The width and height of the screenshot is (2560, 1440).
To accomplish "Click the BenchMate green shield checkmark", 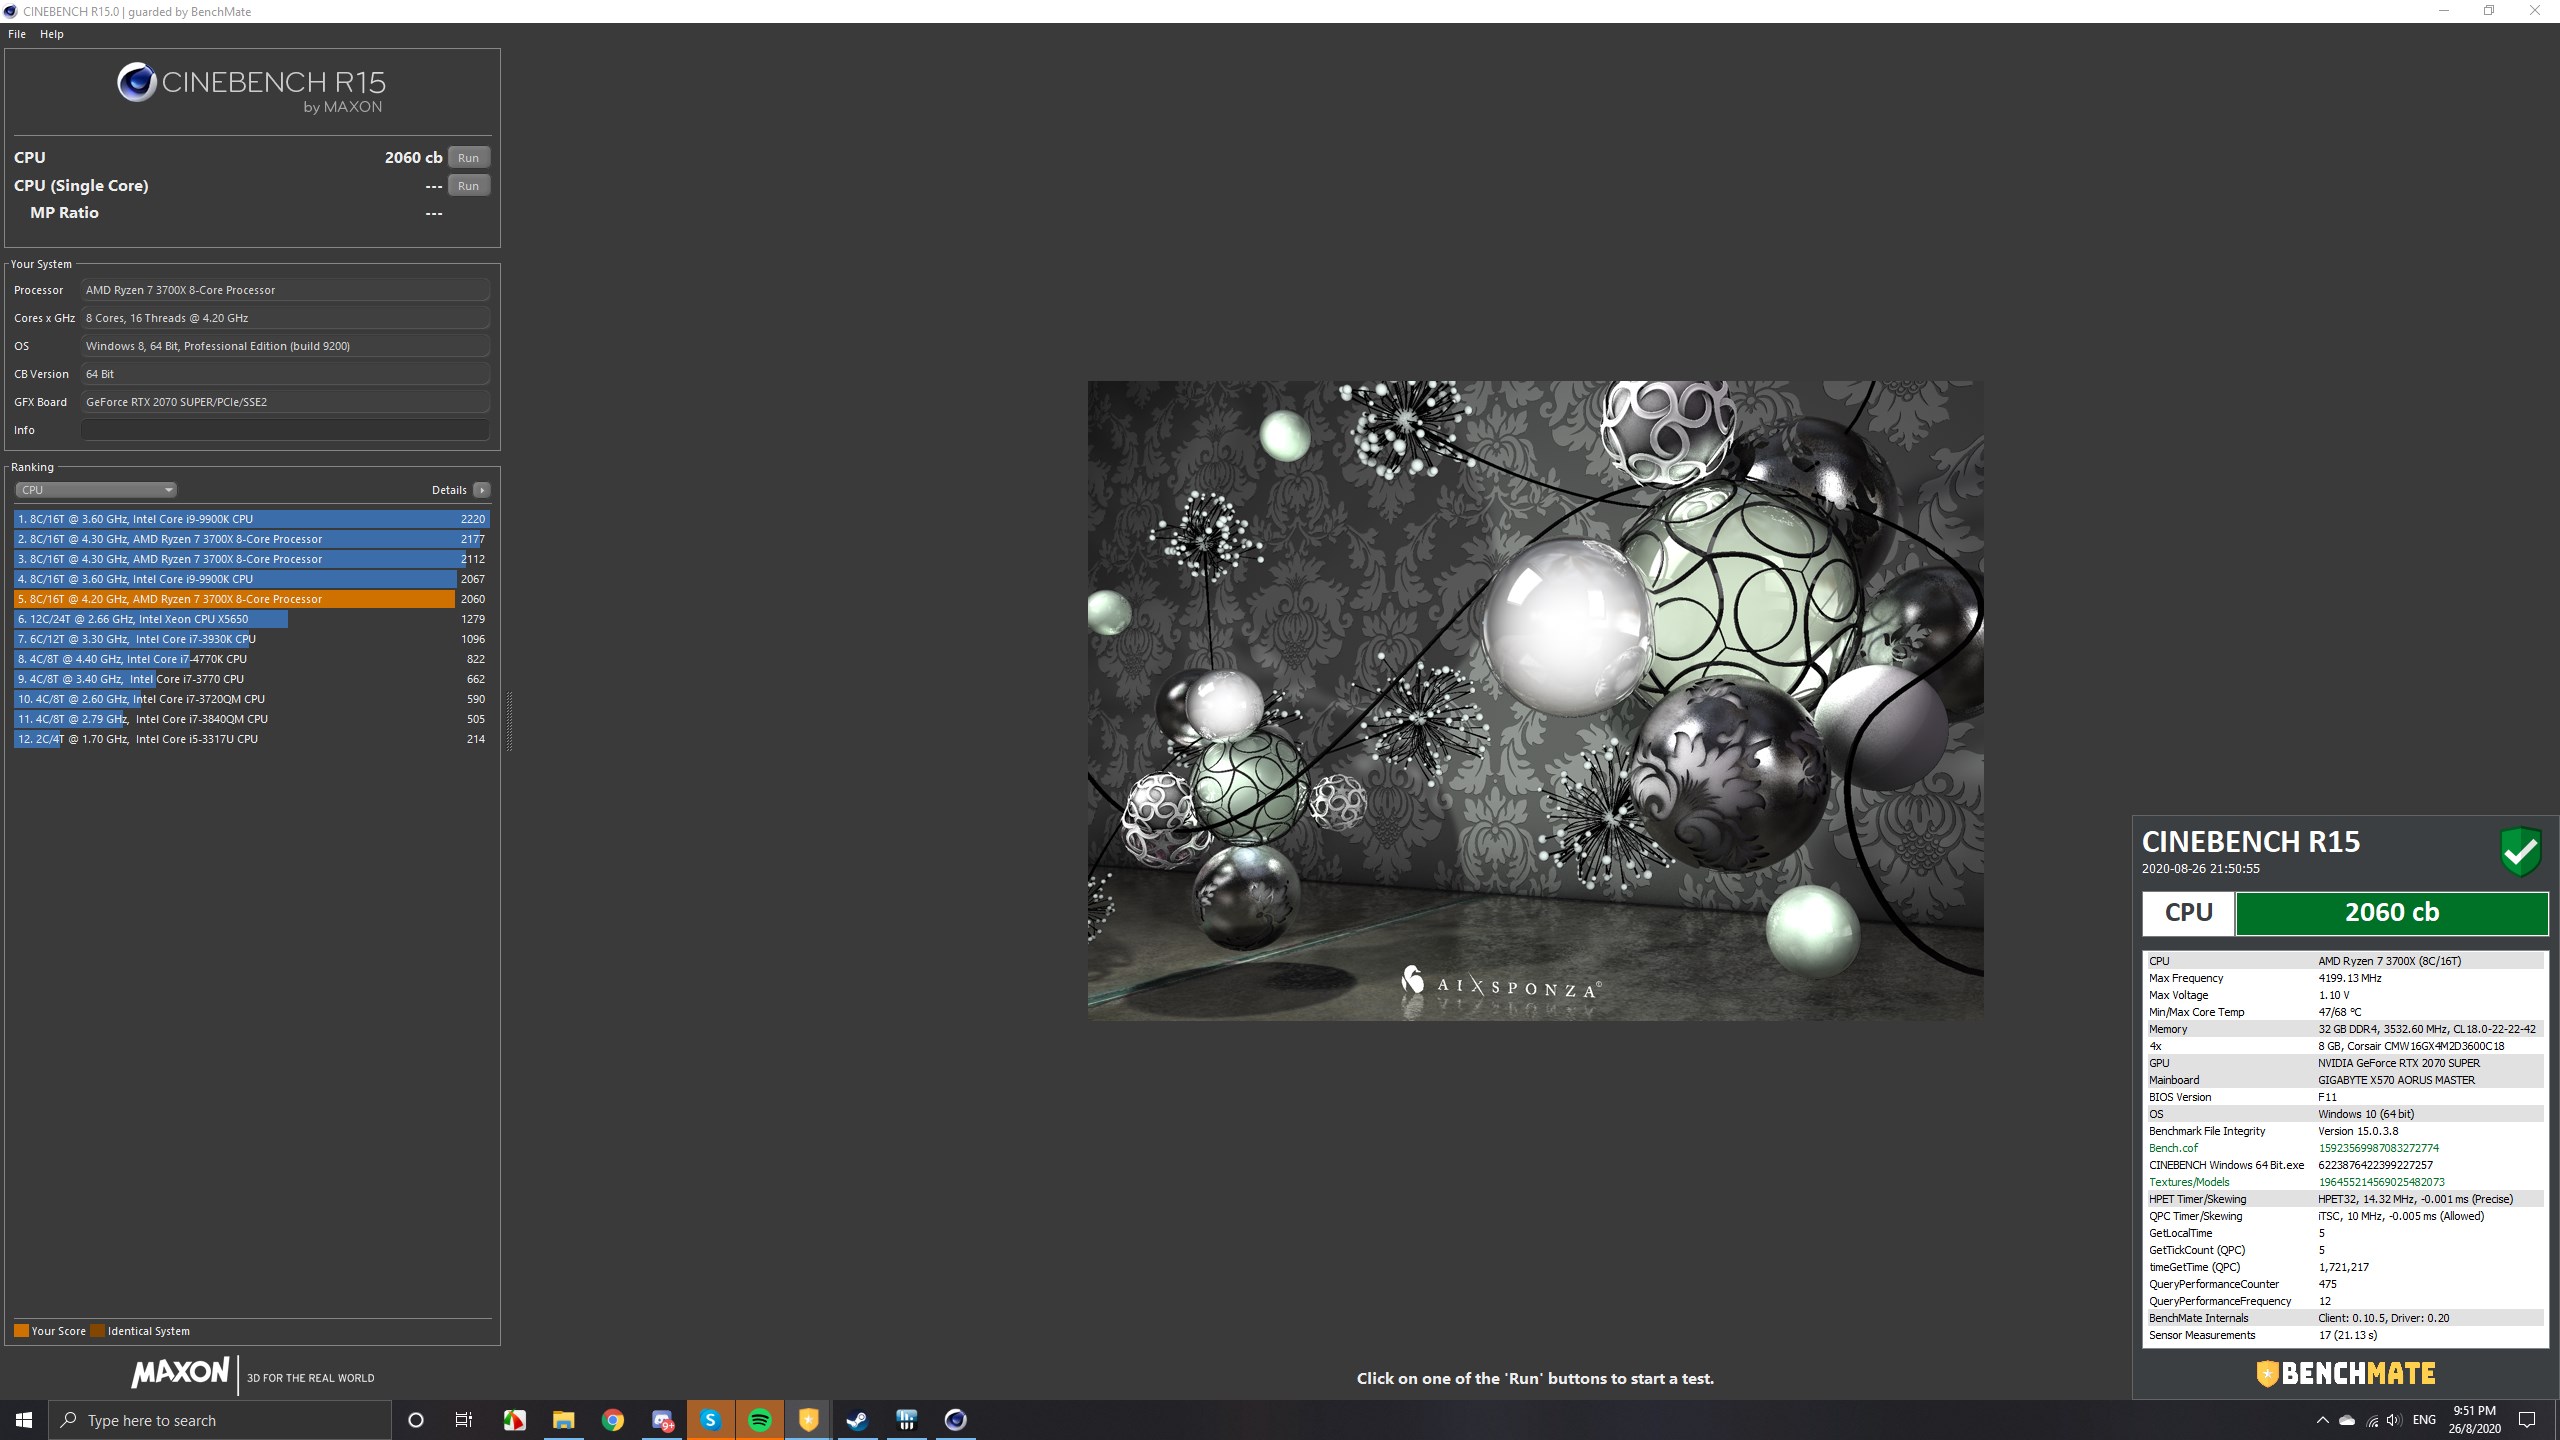I will point(2521,852).
